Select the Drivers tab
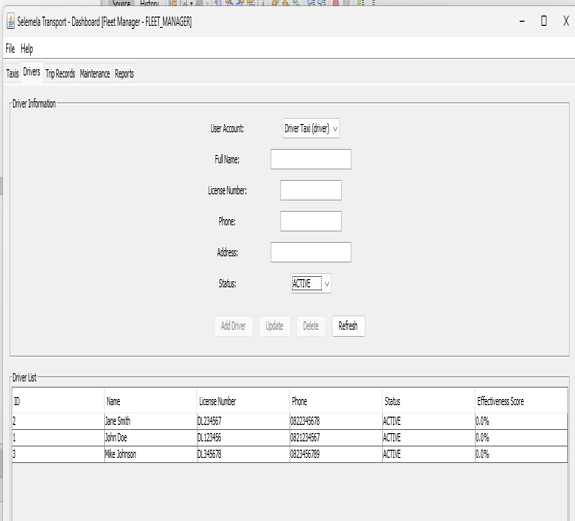The image size is (575, 521). click(32, 72)
